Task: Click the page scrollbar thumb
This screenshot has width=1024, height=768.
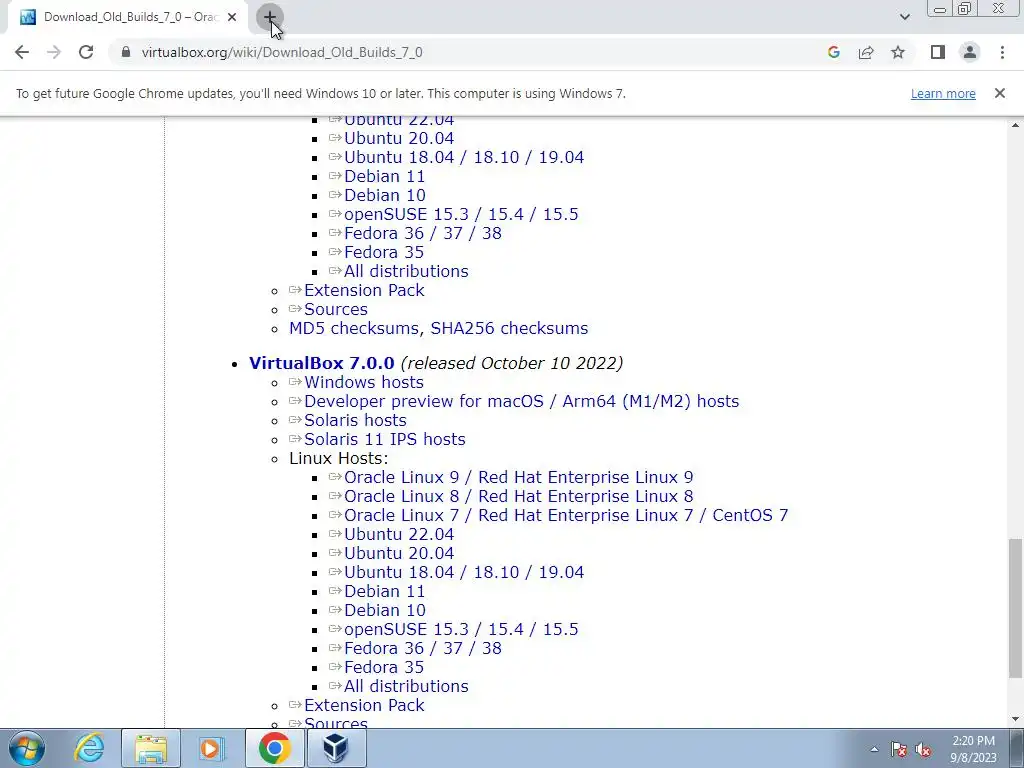Action: pos(1015,609)
